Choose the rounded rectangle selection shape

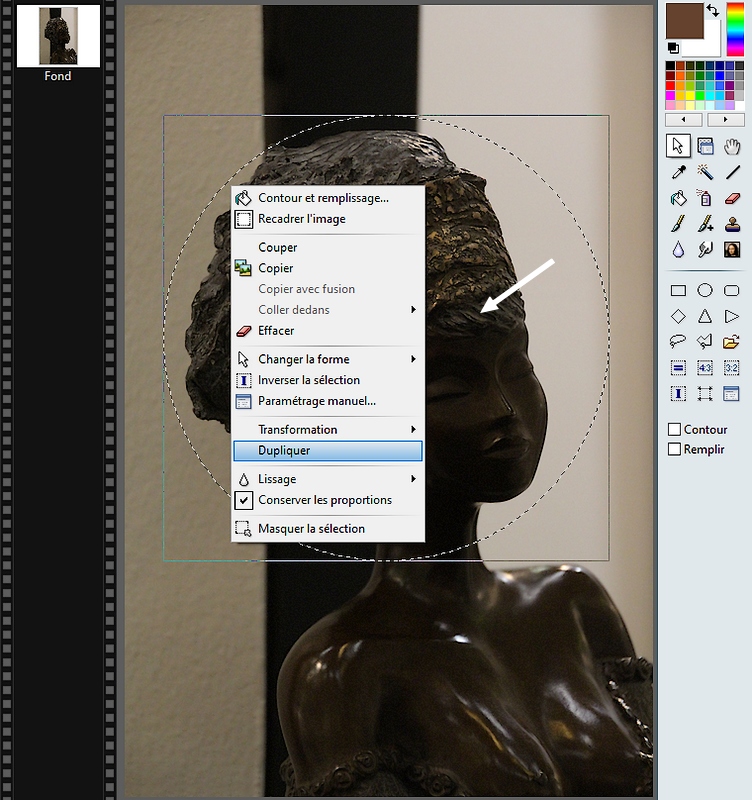point(732,290)
